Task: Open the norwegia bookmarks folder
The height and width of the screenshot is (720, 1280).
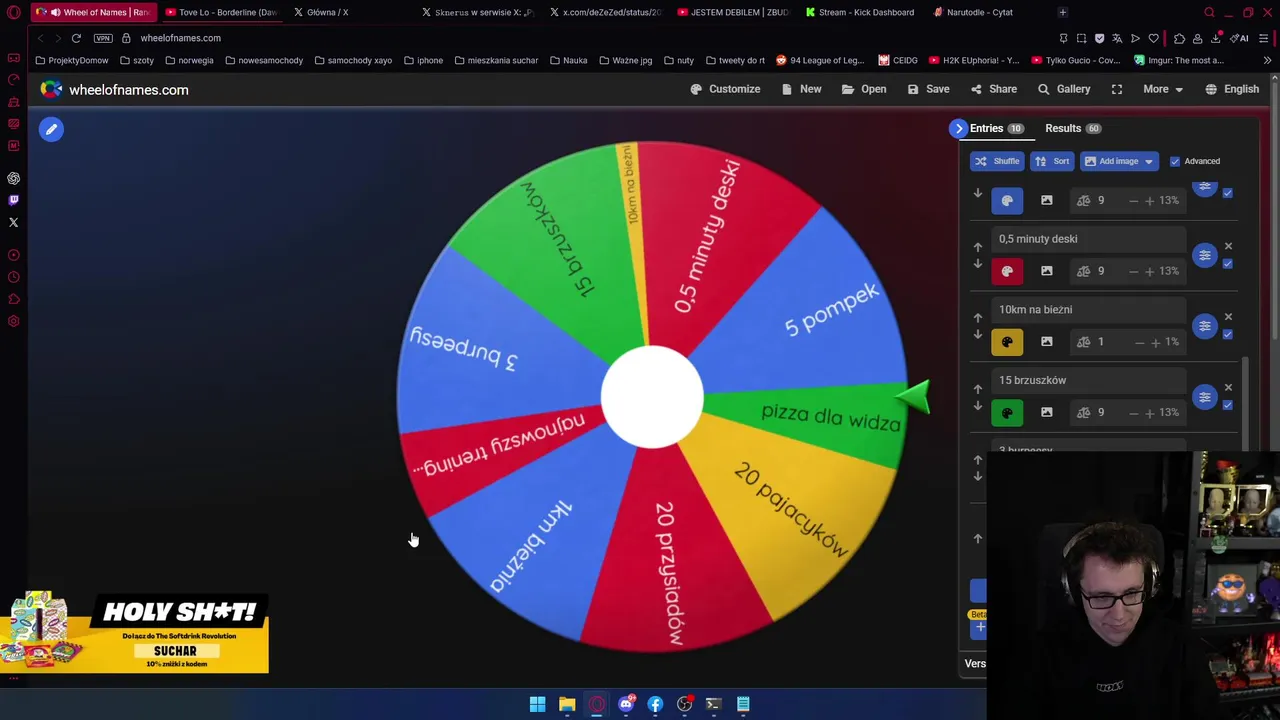Action: (x=189, y=60)
